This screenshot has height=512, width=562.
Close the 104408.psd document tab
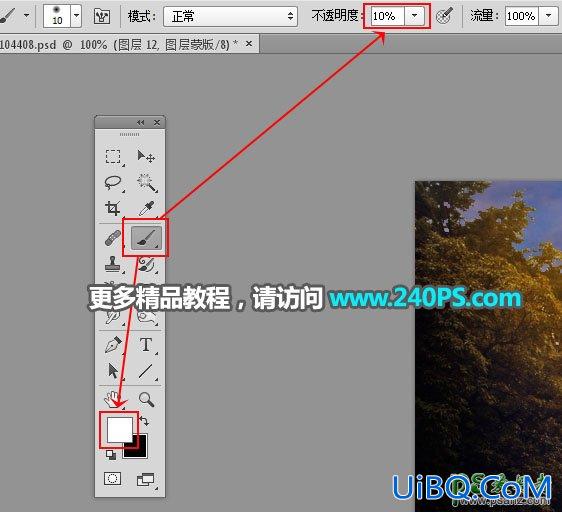tap(249, 44)
